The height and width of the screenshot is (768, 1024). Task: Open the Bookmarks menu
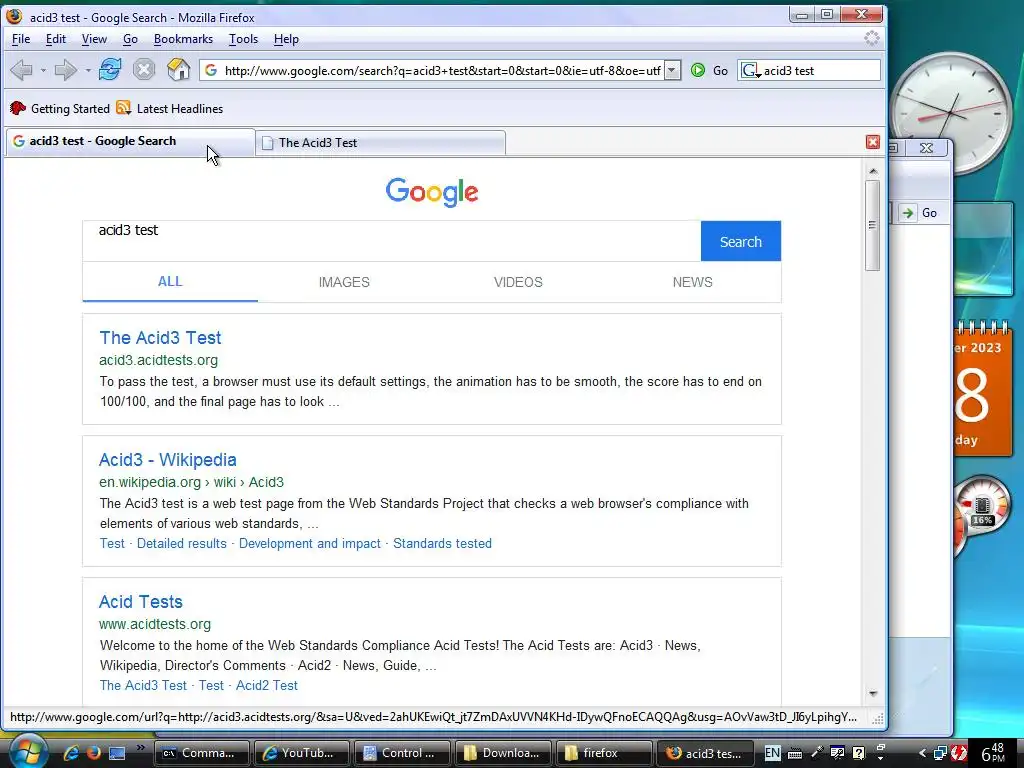pos(183,39)
